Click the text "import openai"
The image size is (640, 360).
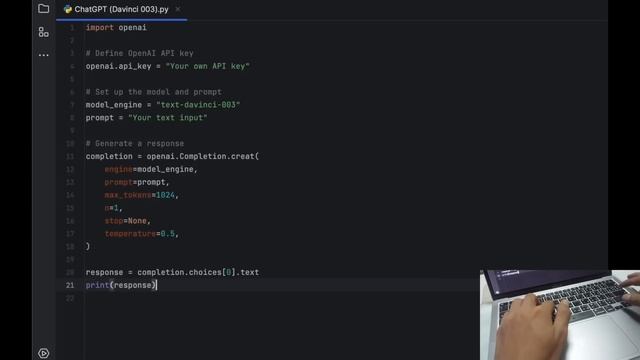pyautogui.click(x=116, y=27)
